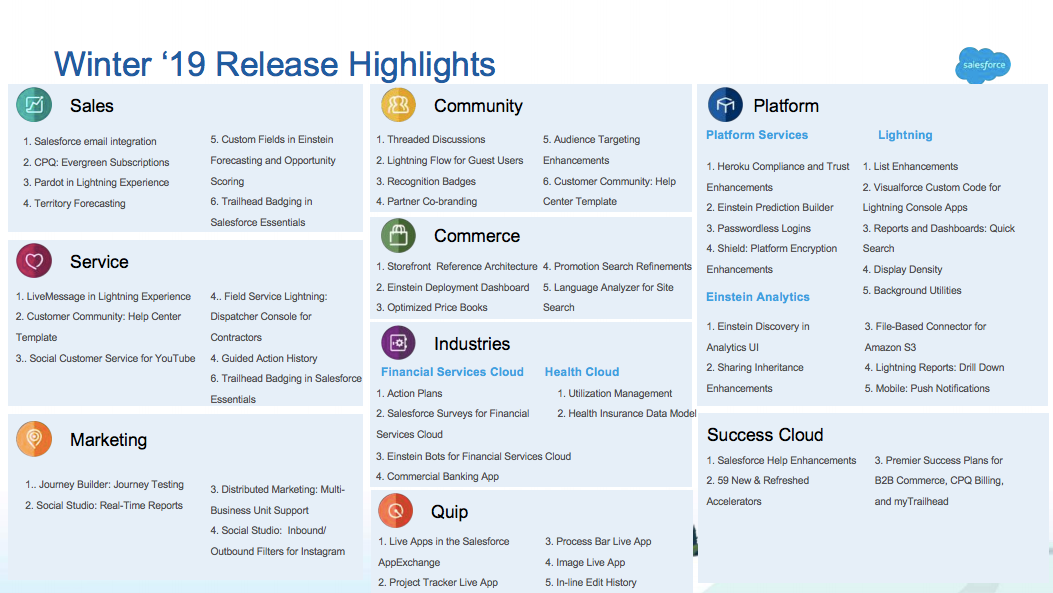Click 'Salesforce email integration' item
This screenshot has height=593, width=1053.
click(x=90, y=142)
